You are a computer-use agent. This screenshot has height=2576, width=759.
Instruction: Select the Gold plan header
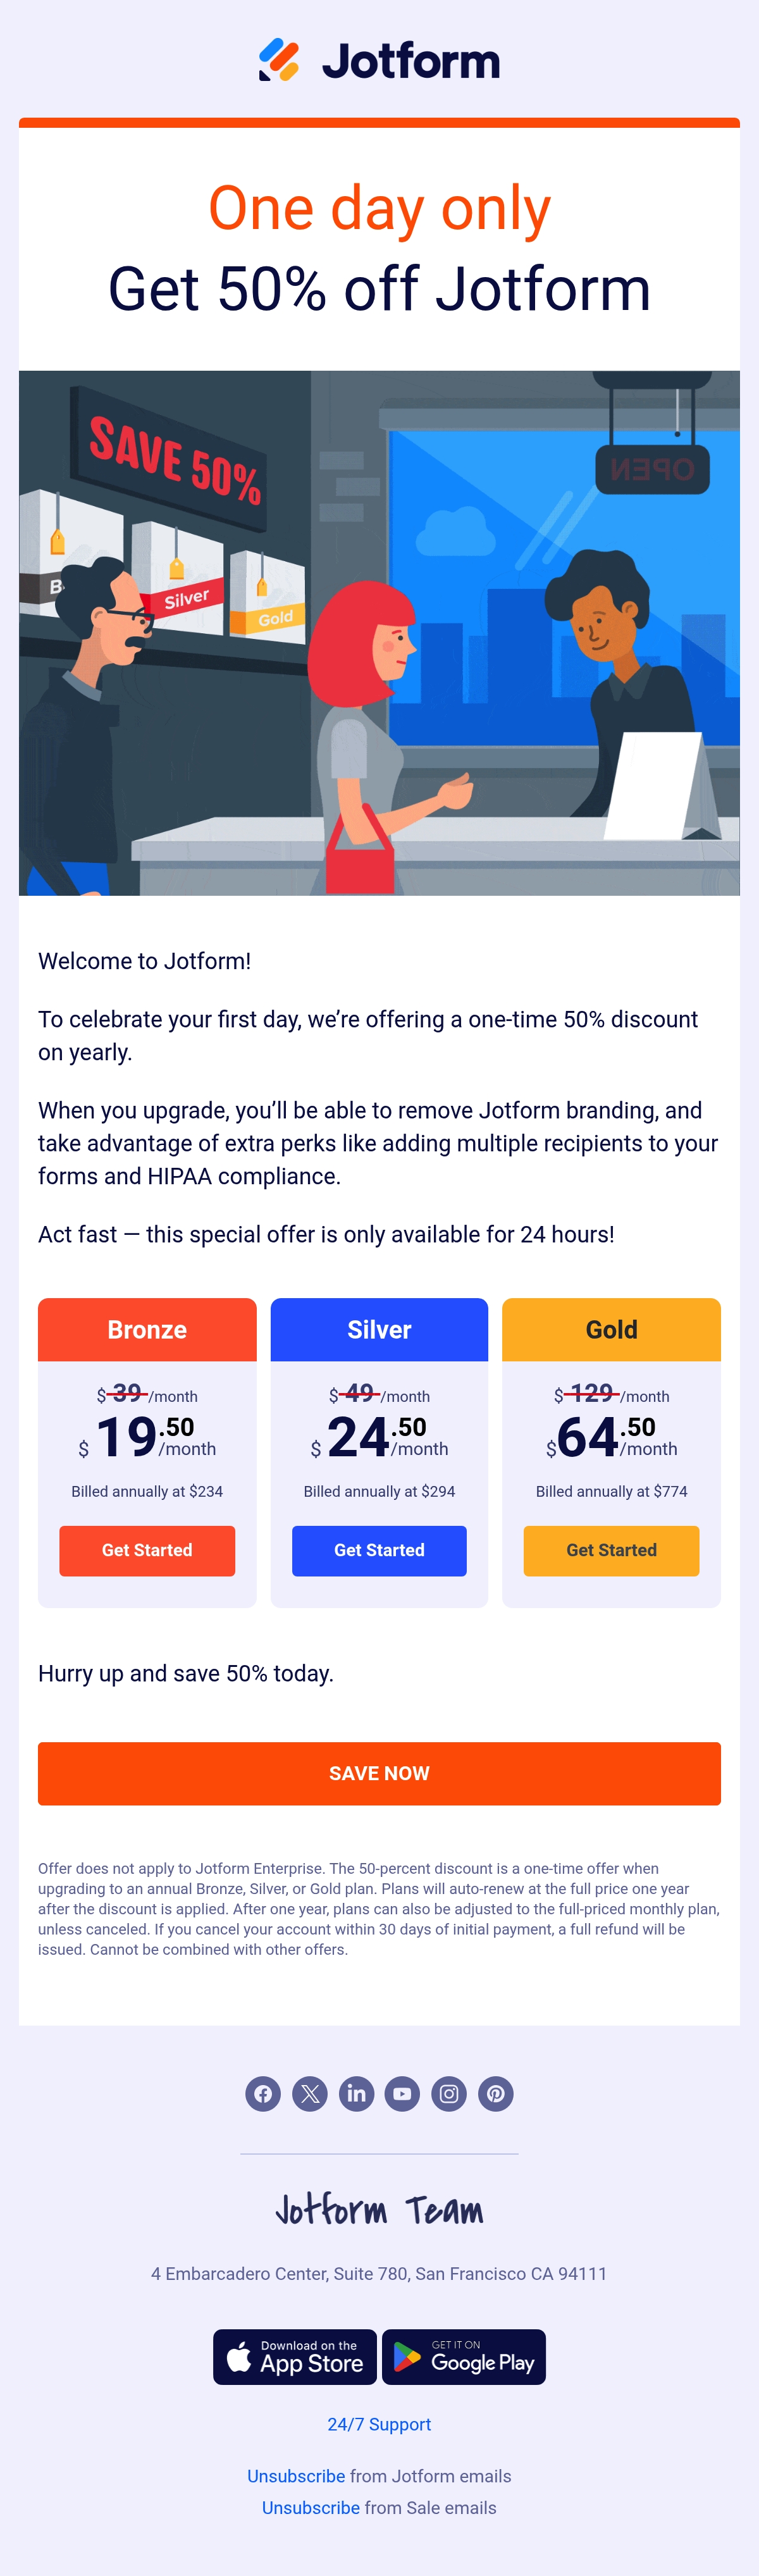click(611, 1329)
